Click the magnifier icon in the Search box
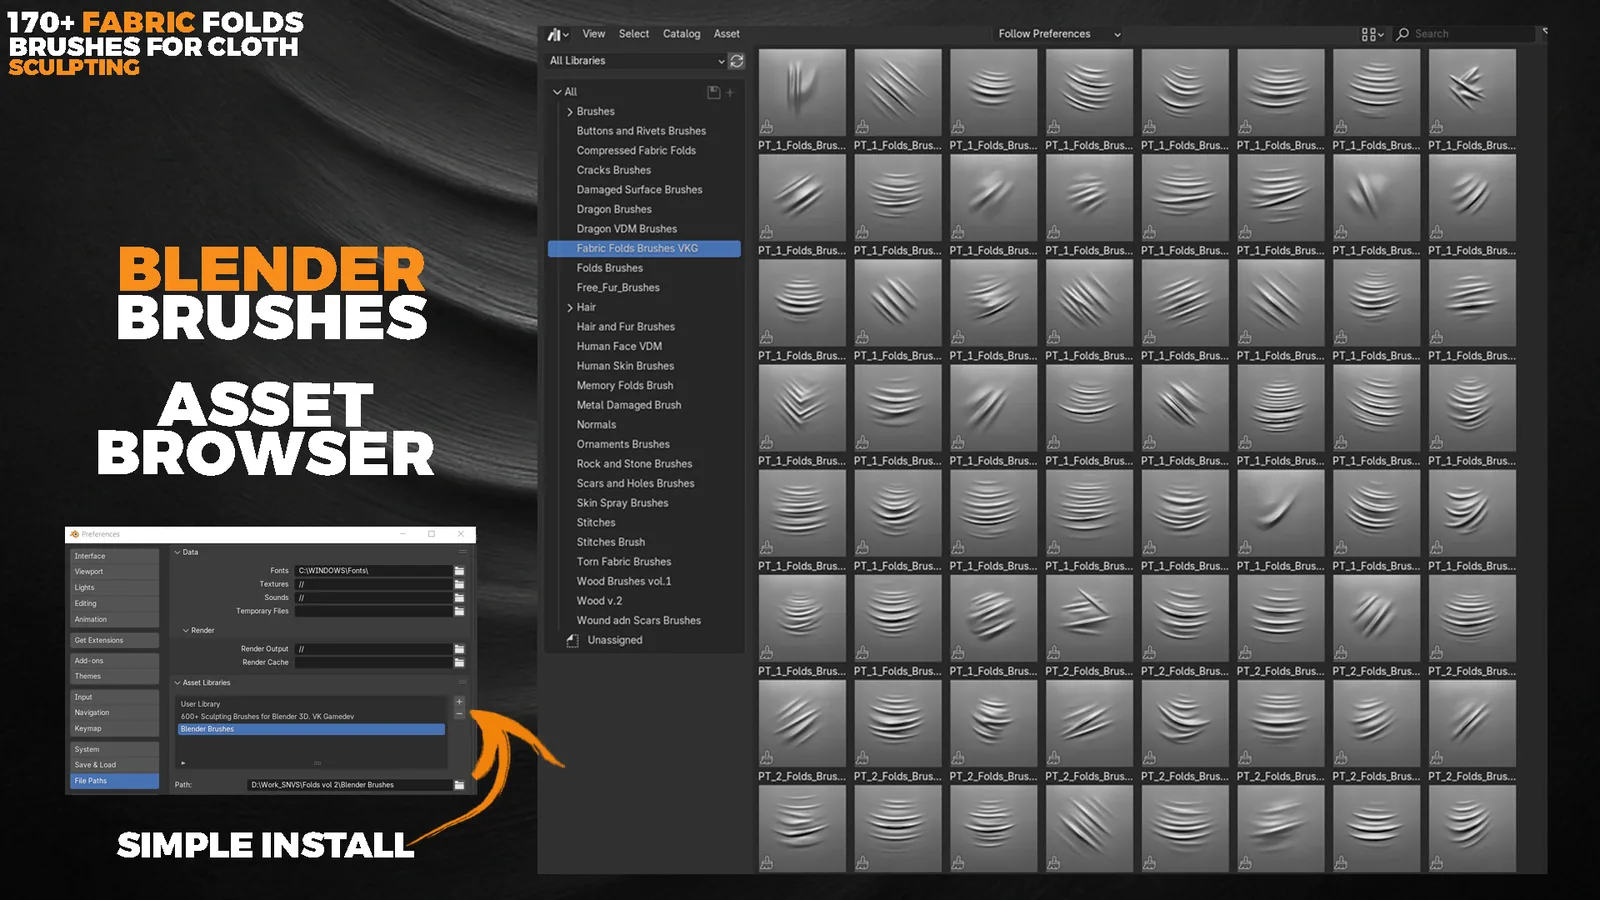 coord(1403,34)
